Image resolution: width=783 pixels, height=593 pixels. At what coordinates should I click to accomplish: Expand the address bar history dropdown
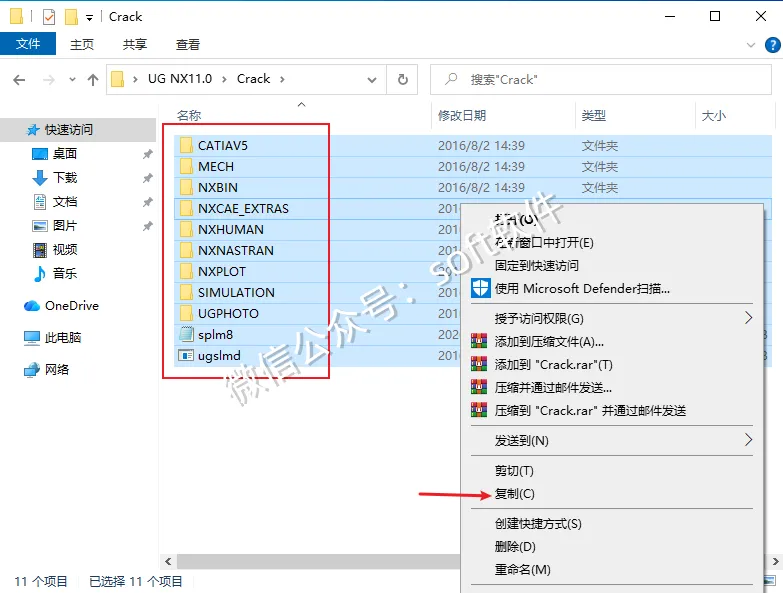pyautogui.click(x=372, y=80)
